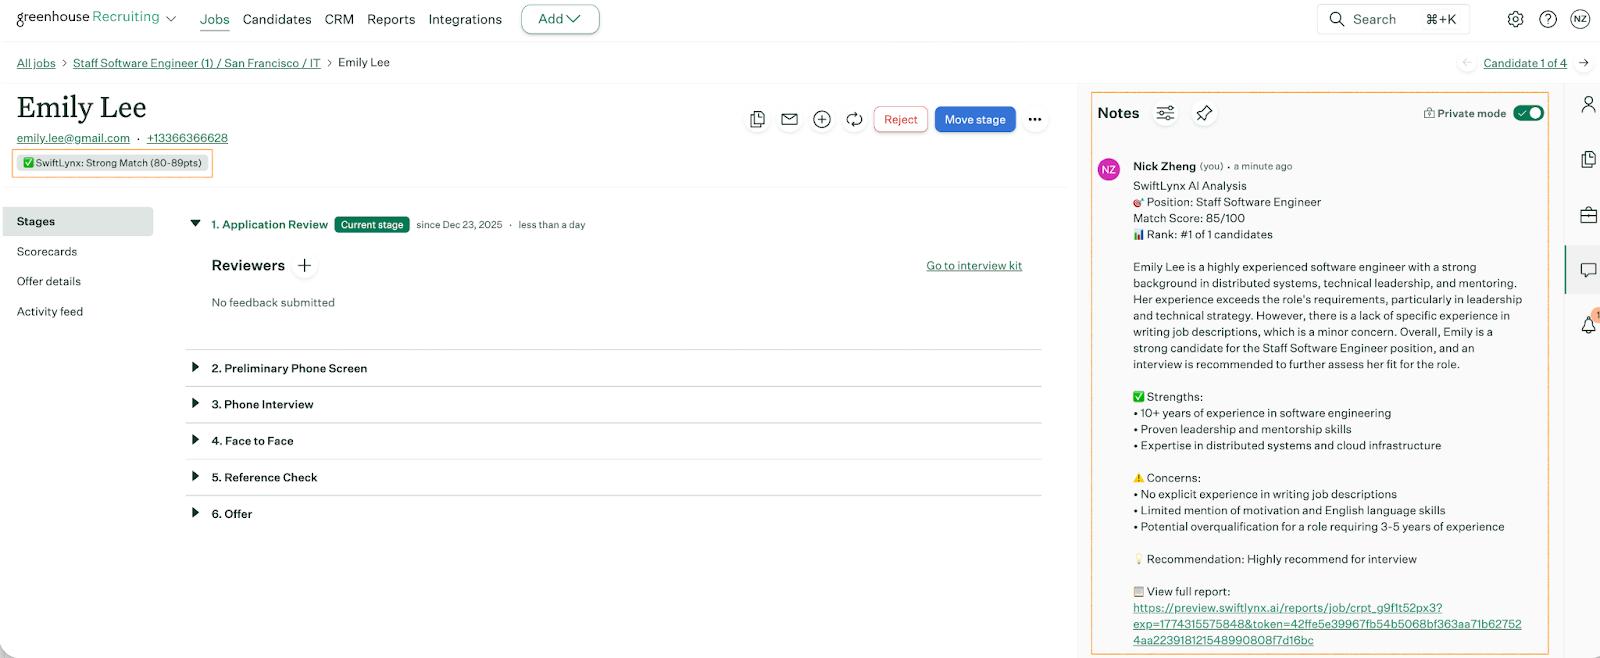1600x658 pixels.
Task: Click the Move stage button
Action: pyautogui.click(x=975, y=119)
